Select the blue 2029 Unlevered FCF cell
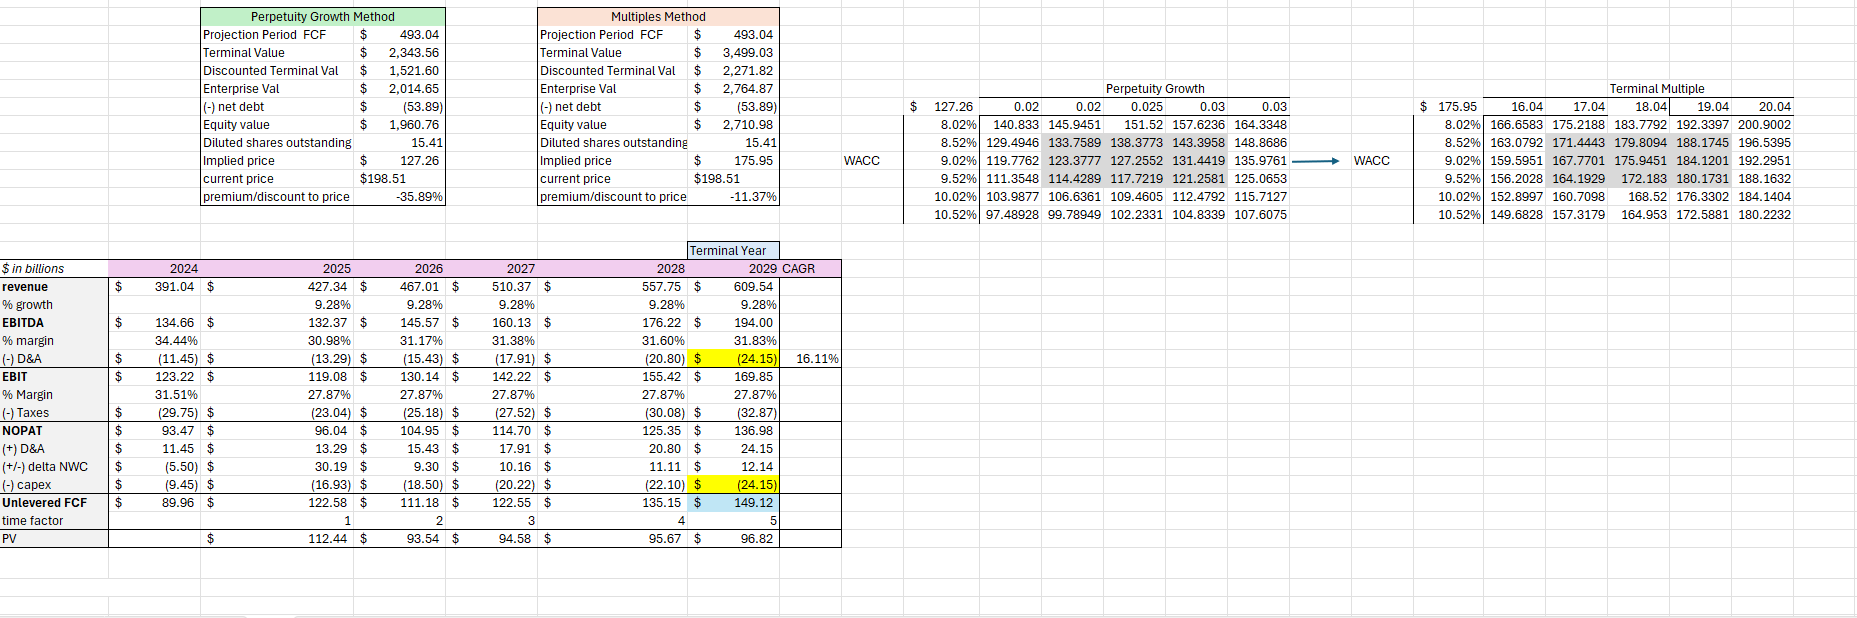1857x618 pixels. (x=734, y=503)
